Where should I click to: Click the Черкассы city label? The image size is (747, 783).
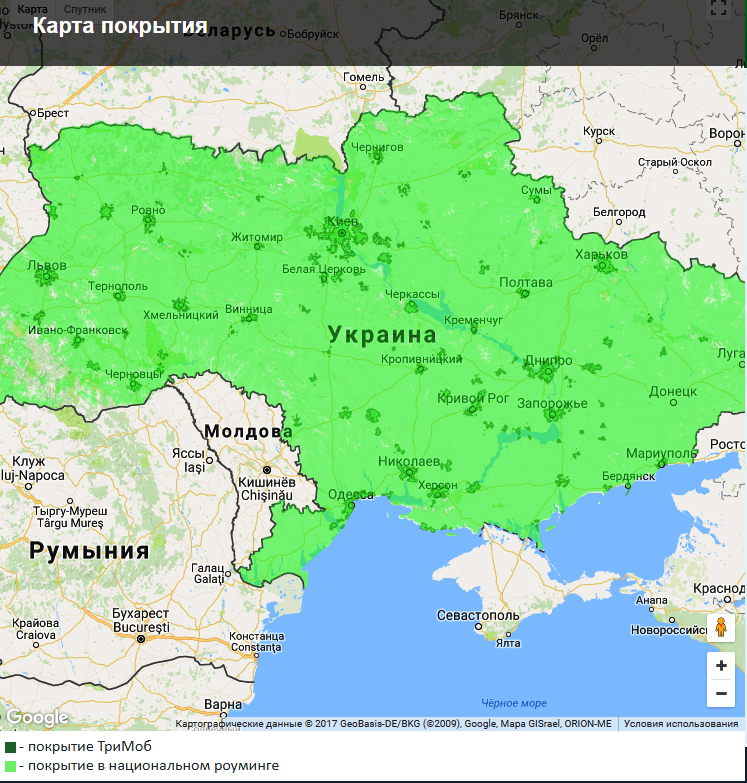(412, 294)
